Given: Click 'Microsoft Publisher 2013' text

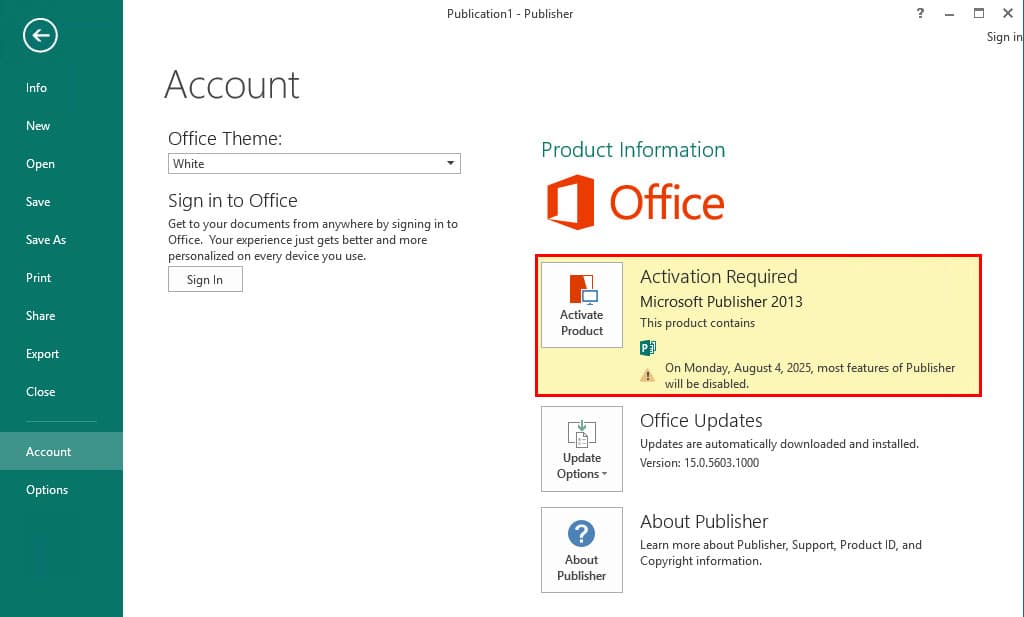Looking at the screenshot, I should coord(721,302).
